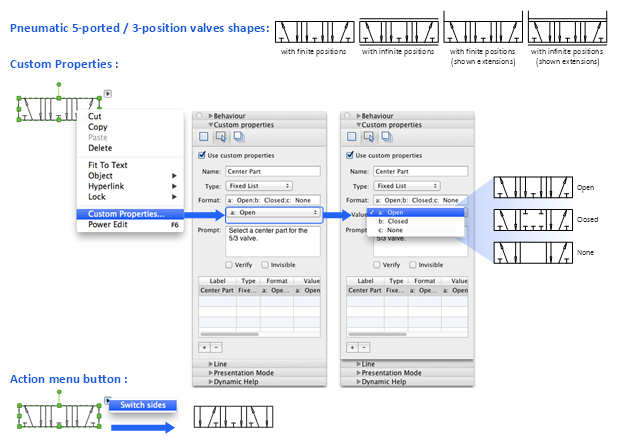Click the stacked-squares icon in left panel
The height and width of the screenshot is (443, 640).
[239, 137]
